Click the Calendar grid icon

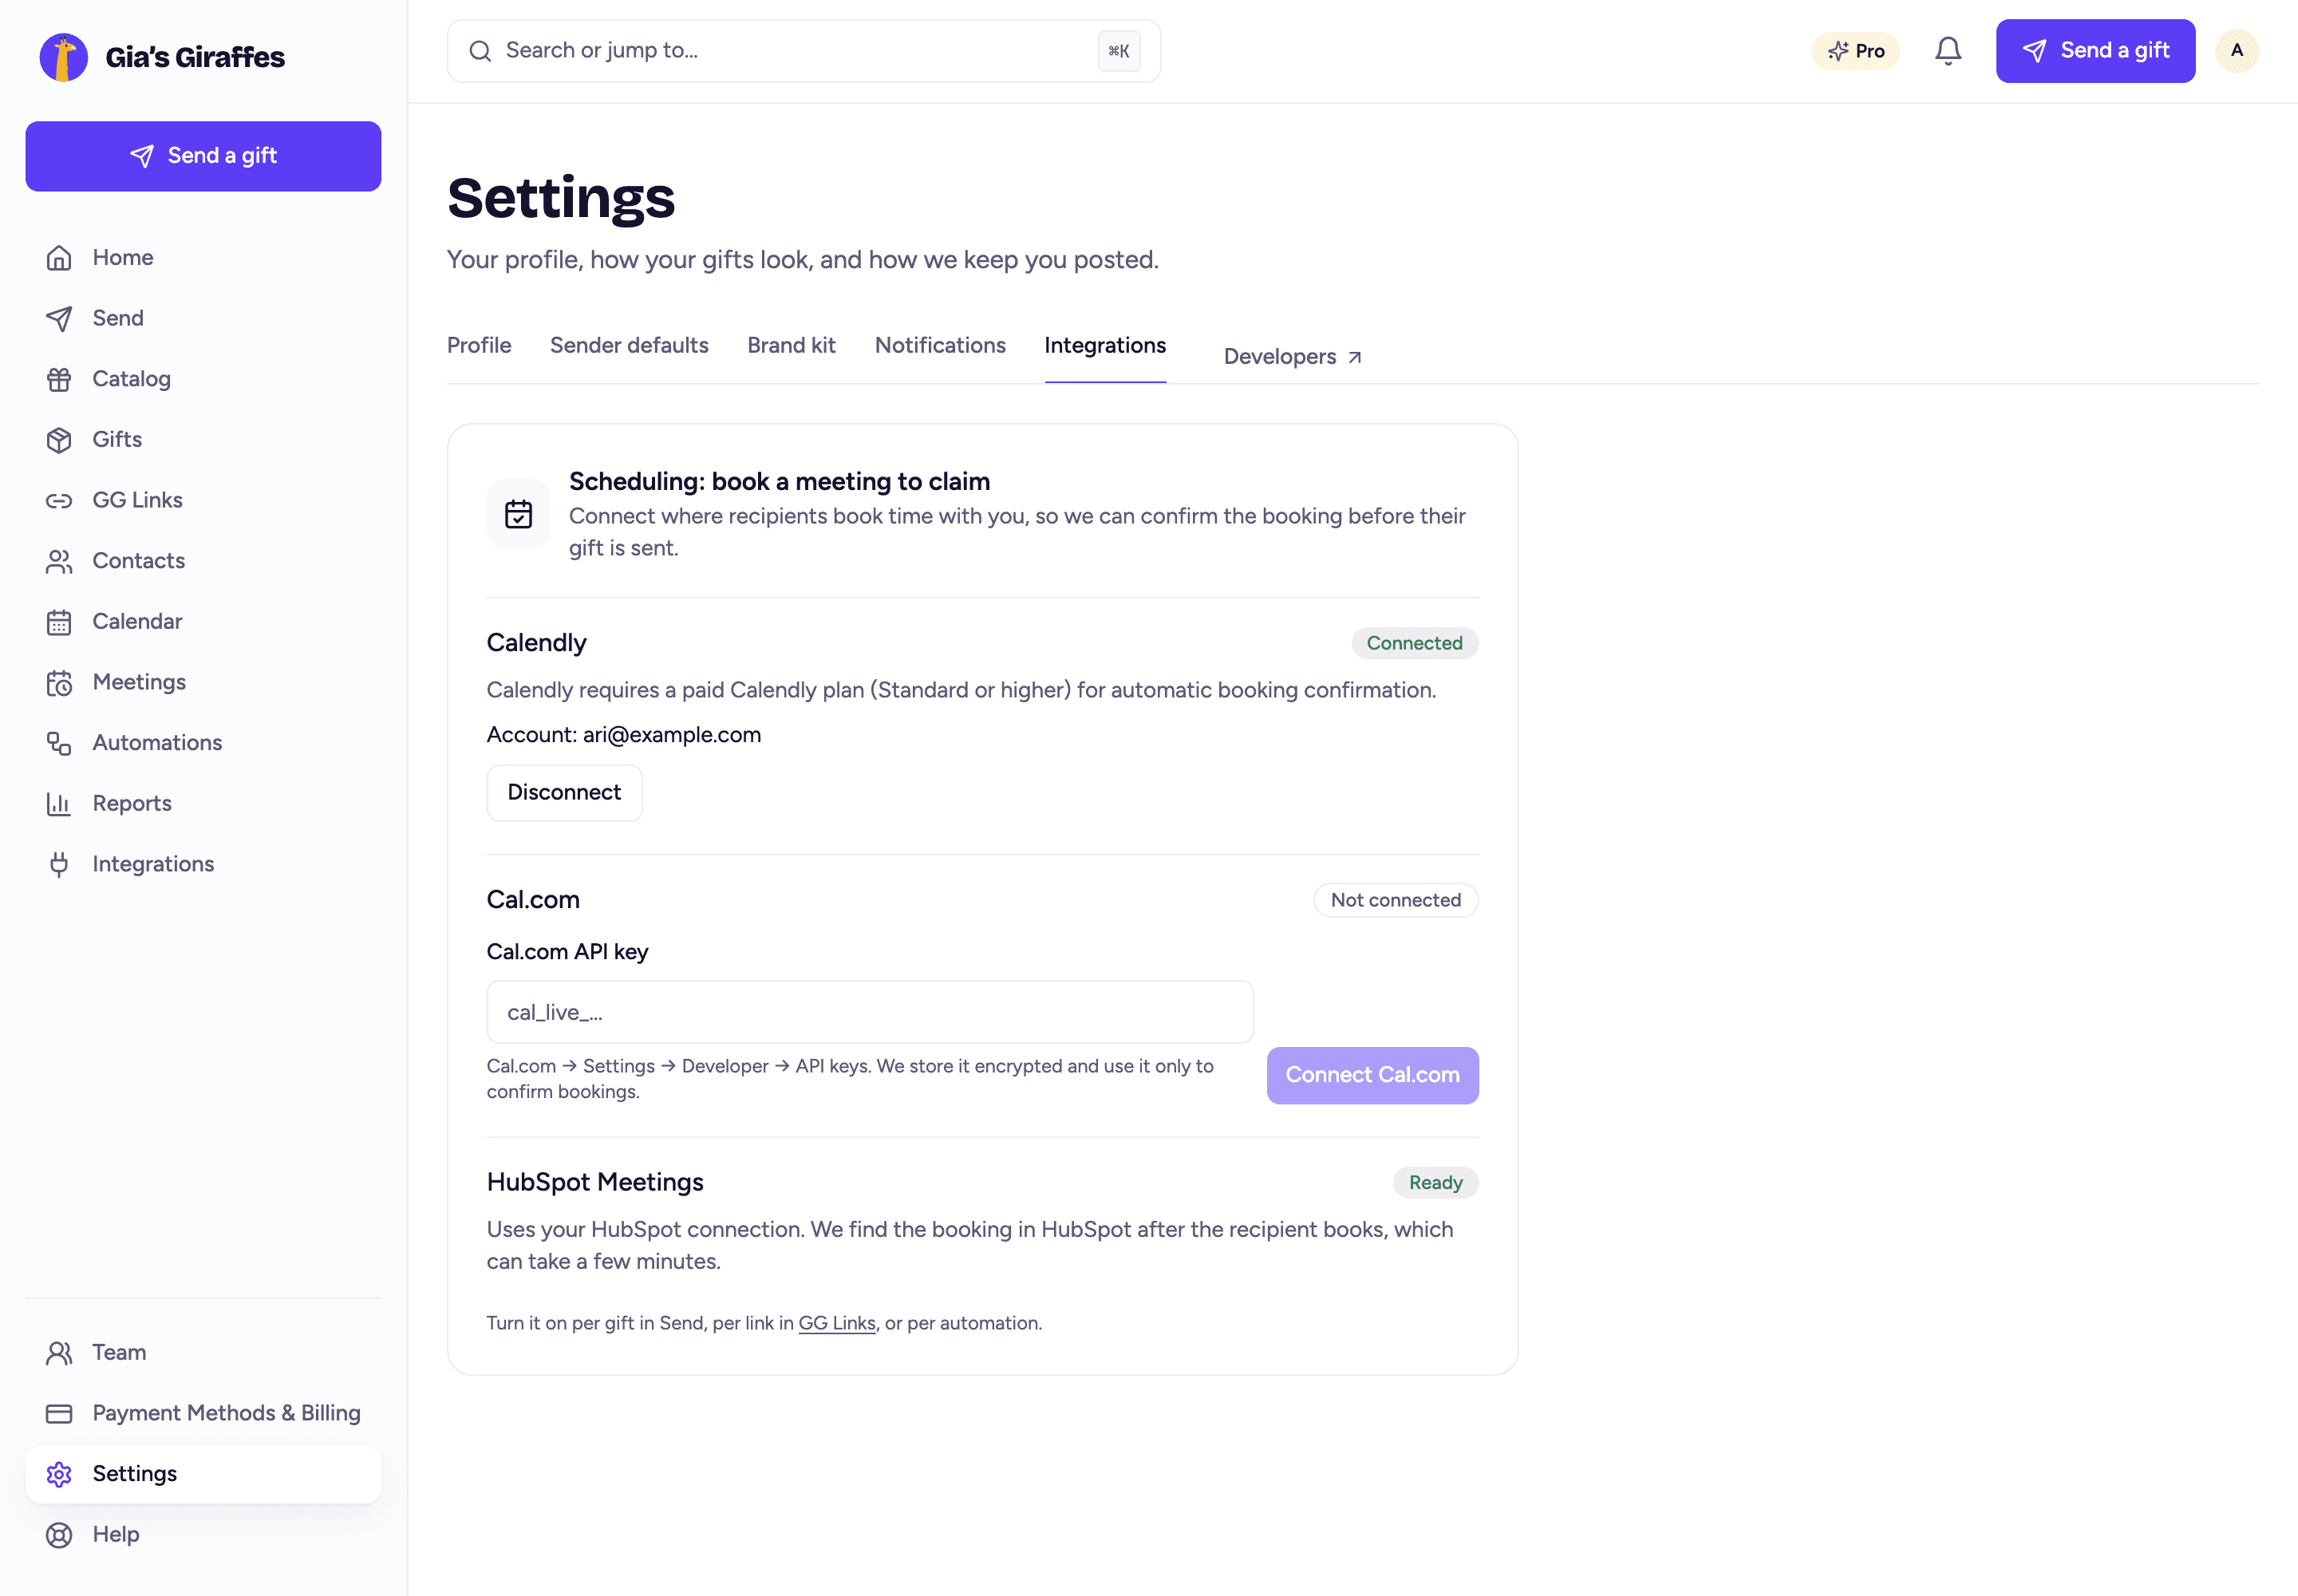tap(59, 622)
